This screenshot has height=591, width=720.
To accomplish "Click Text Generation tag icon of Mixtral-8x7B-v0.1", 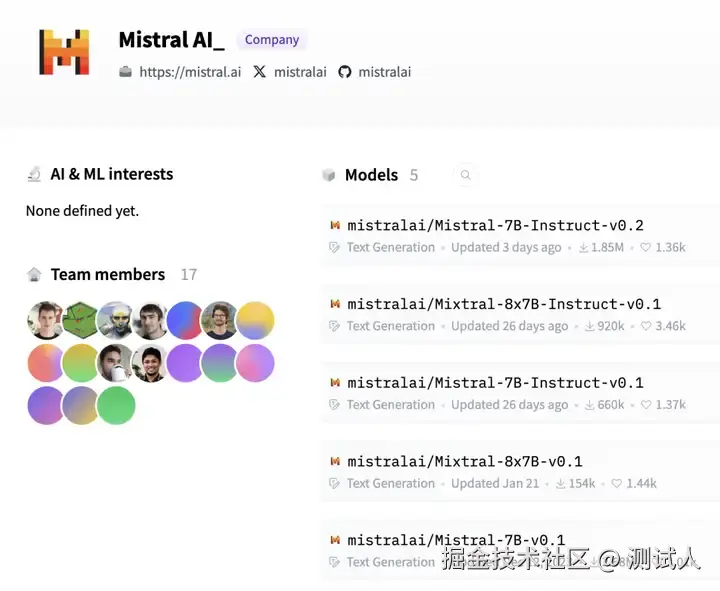I will [x=334, y=484].
